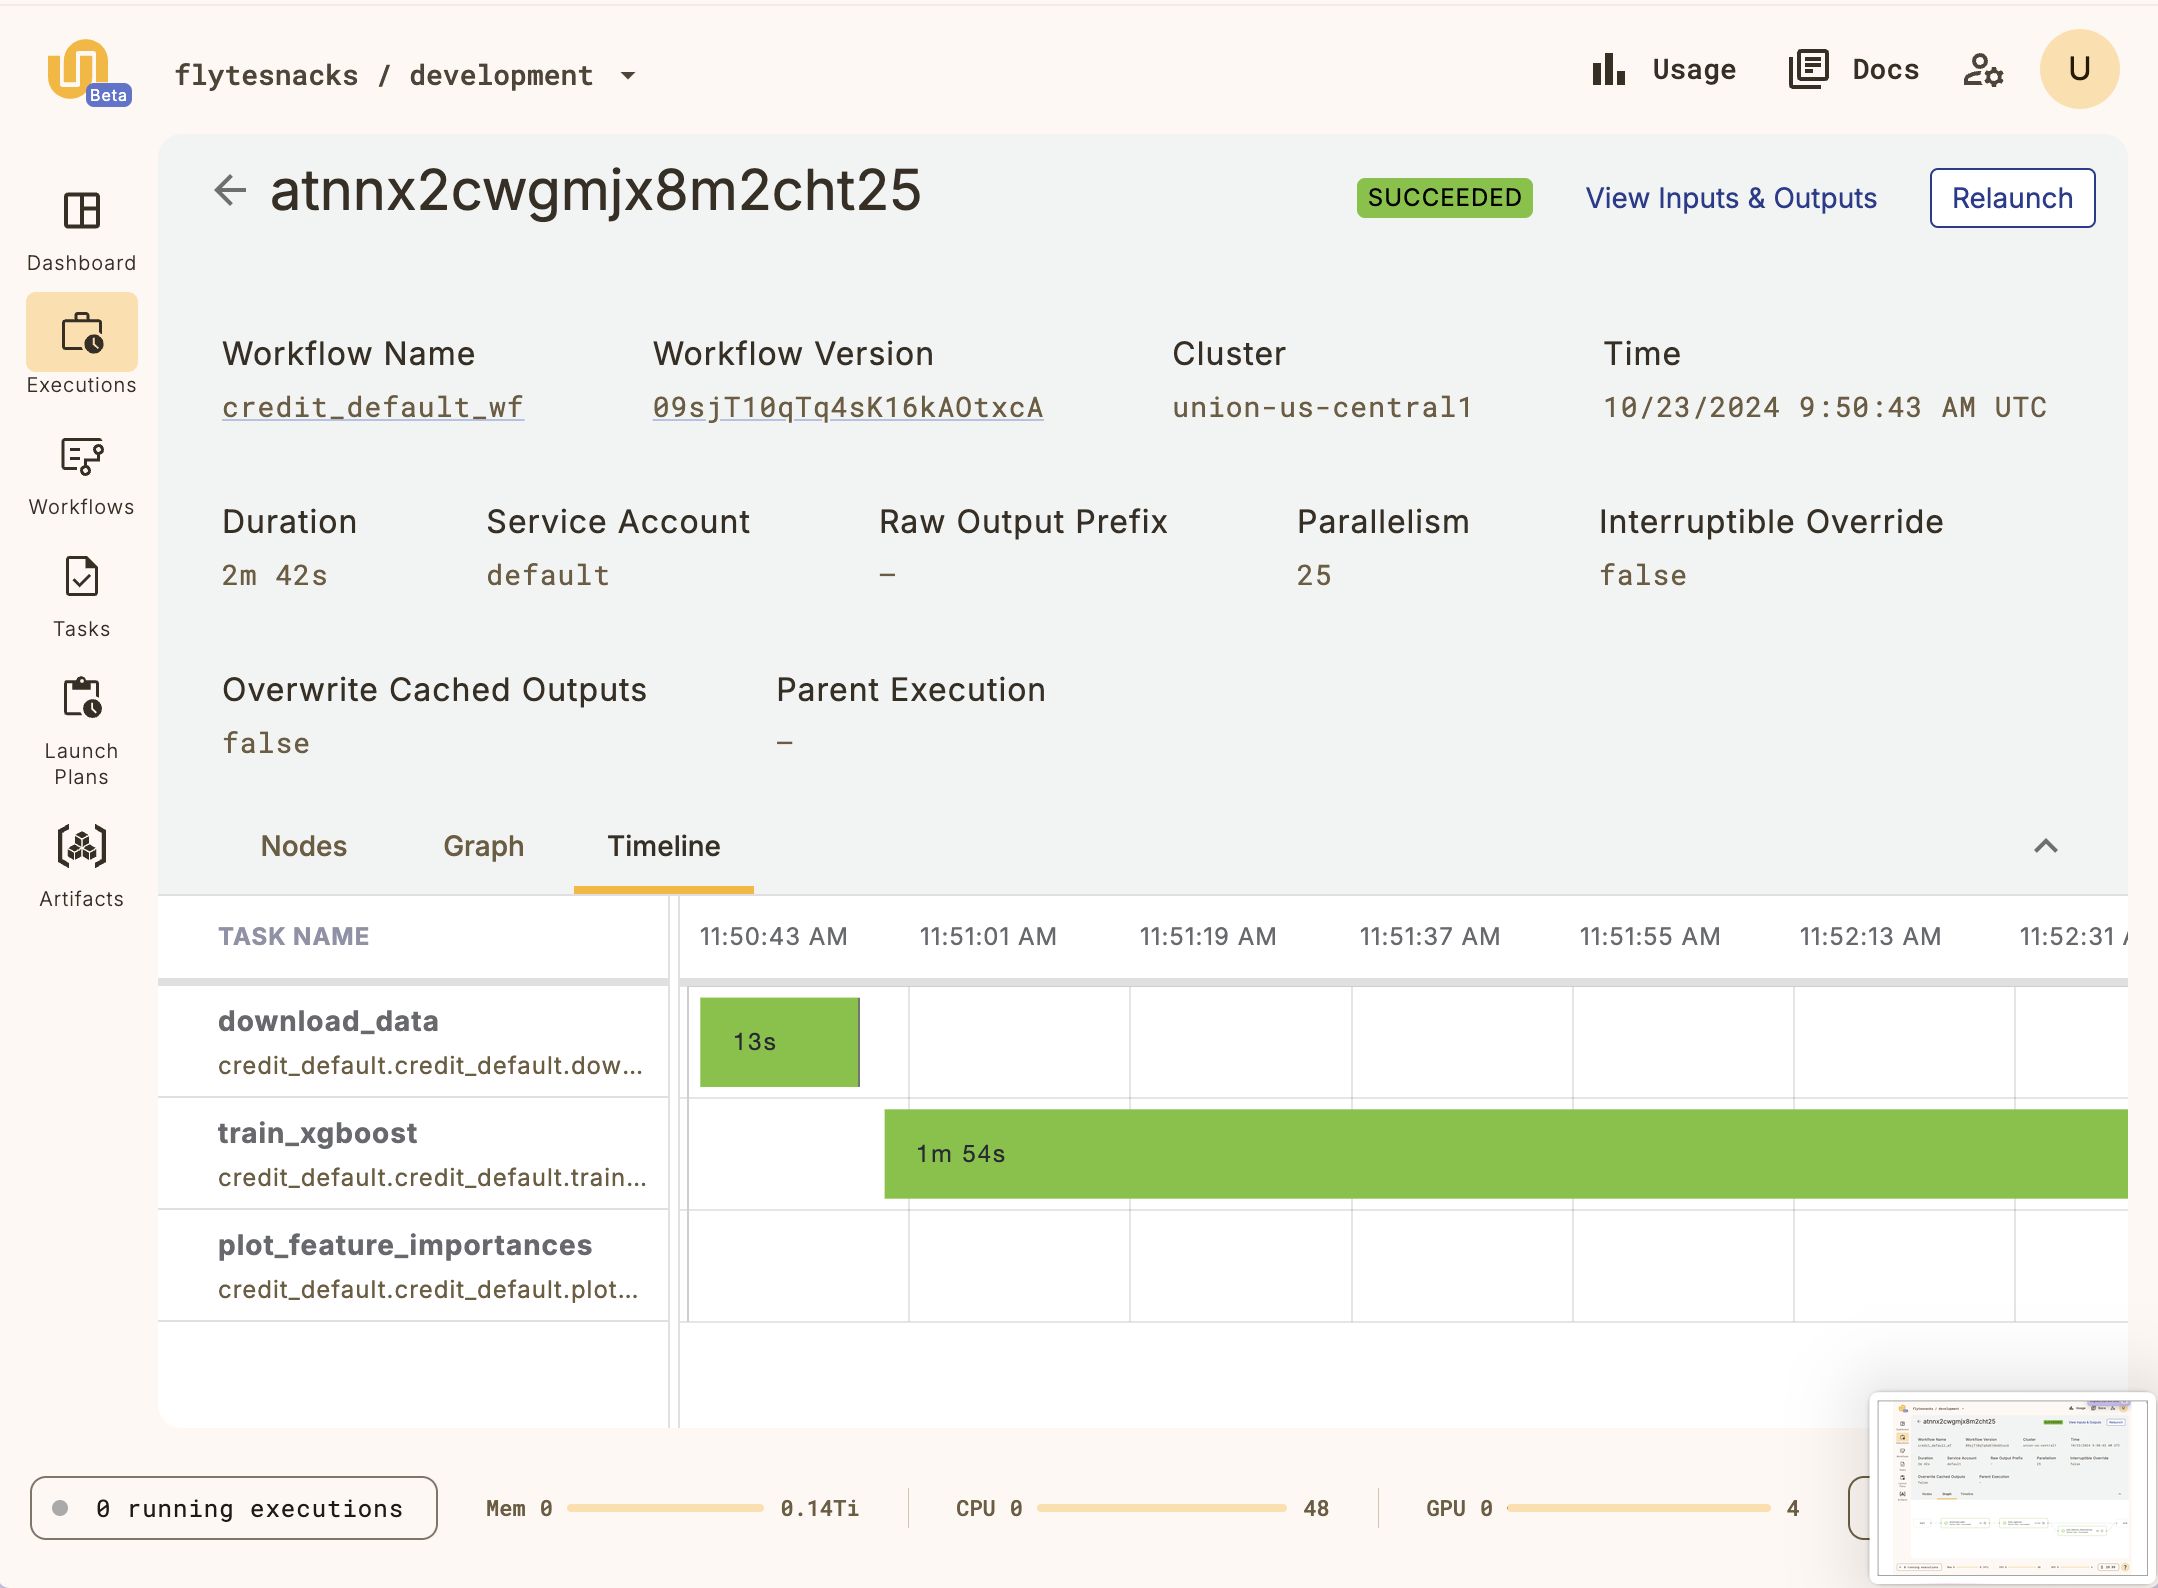Open the Launch Plans sidebar icon
Viewport: 2158px width, 1588px height.
(x=81, y=698)
